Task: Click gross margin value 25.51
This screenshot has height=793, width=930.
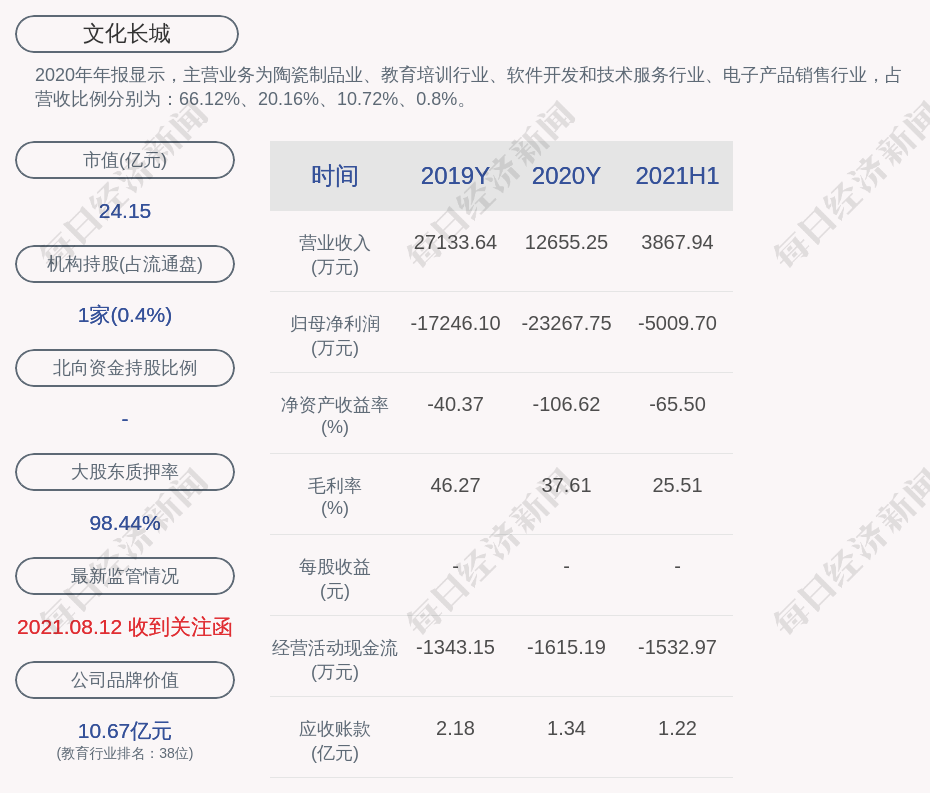Action: tap(677, 485)
